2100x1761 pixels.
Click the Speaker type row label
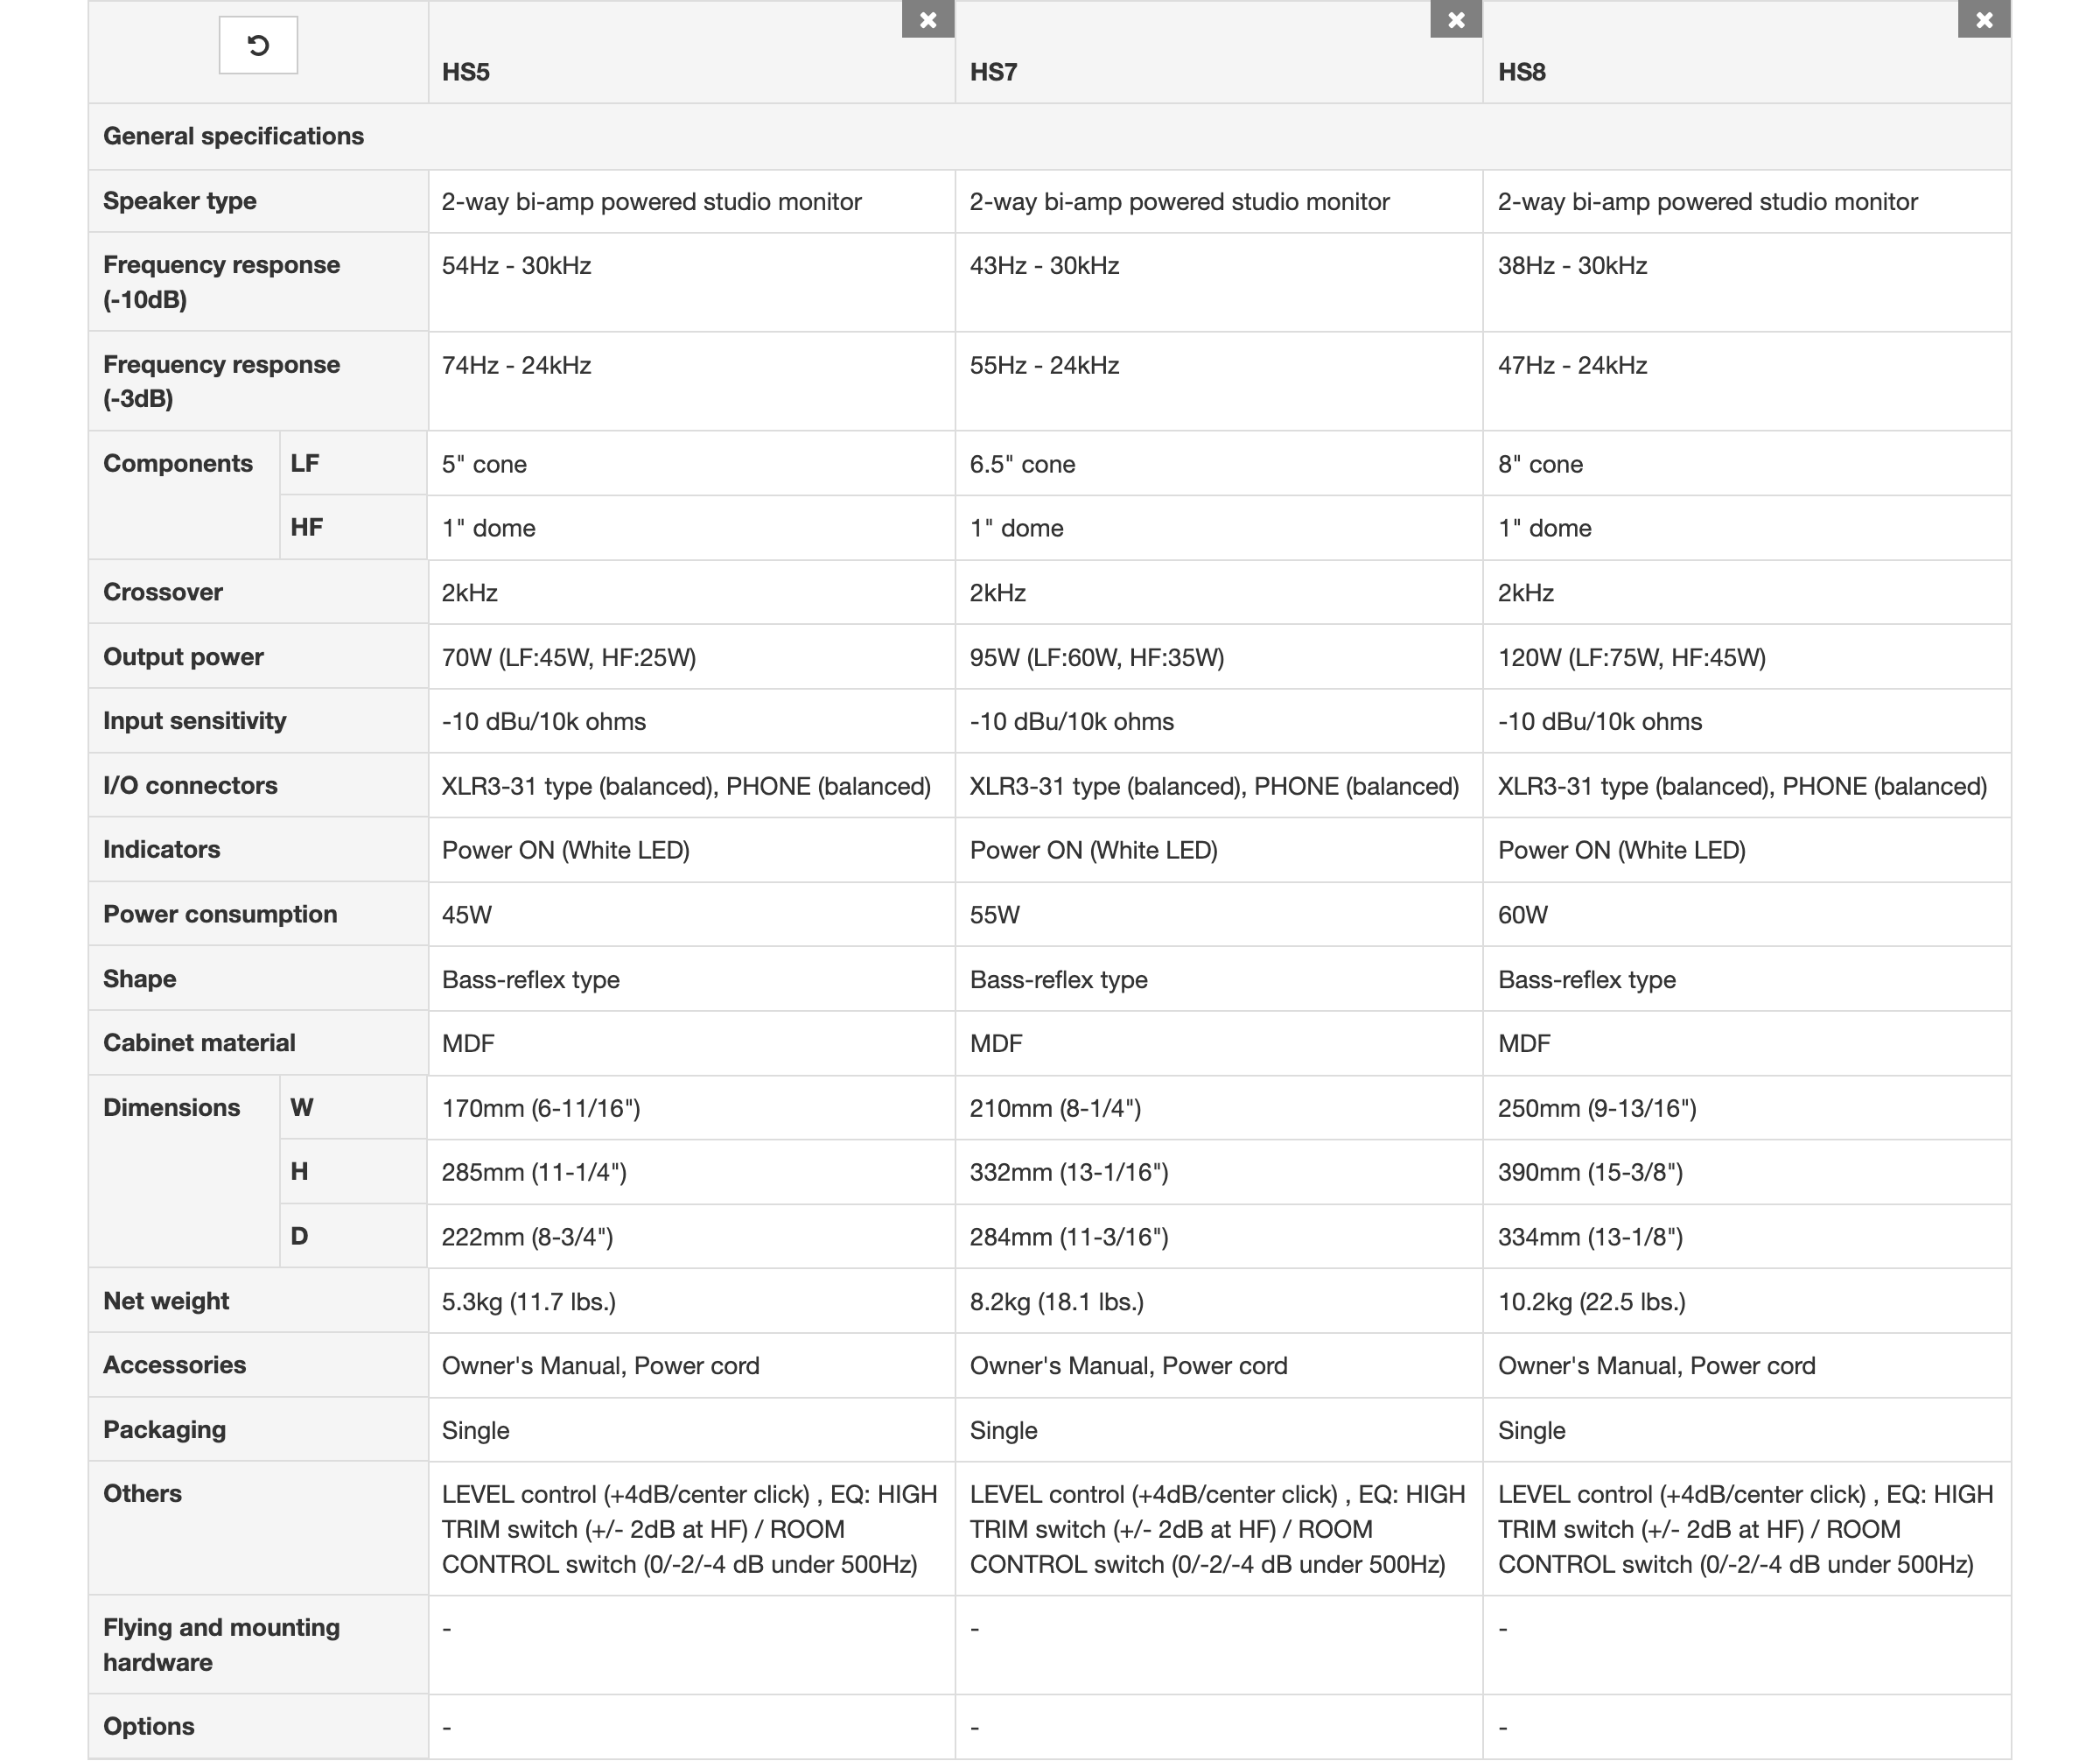(x=180, y=201)
